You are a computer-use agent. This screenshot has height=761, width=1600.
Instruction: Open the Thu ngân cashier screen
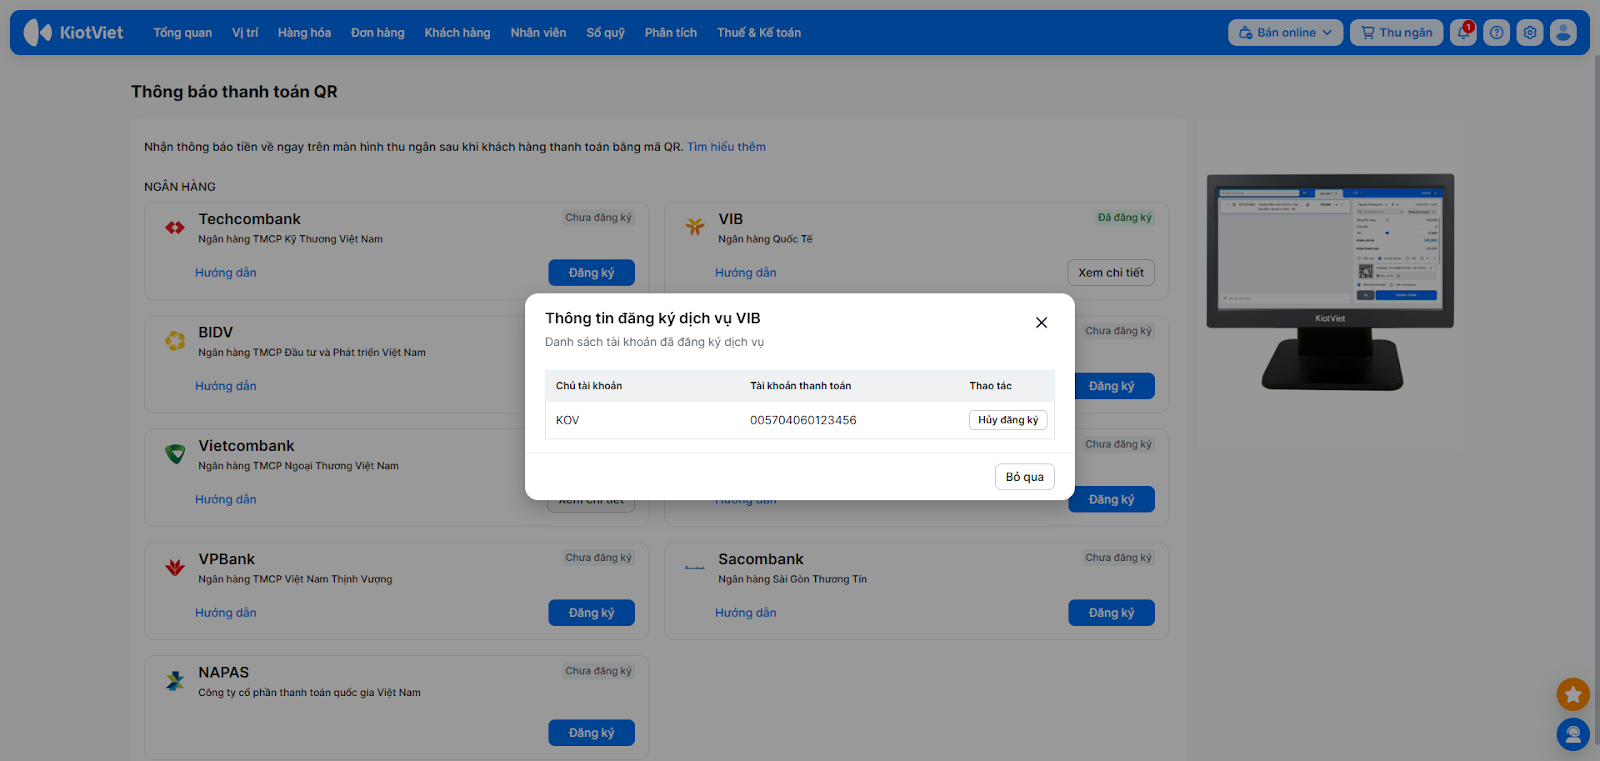tap(1396, 33)
